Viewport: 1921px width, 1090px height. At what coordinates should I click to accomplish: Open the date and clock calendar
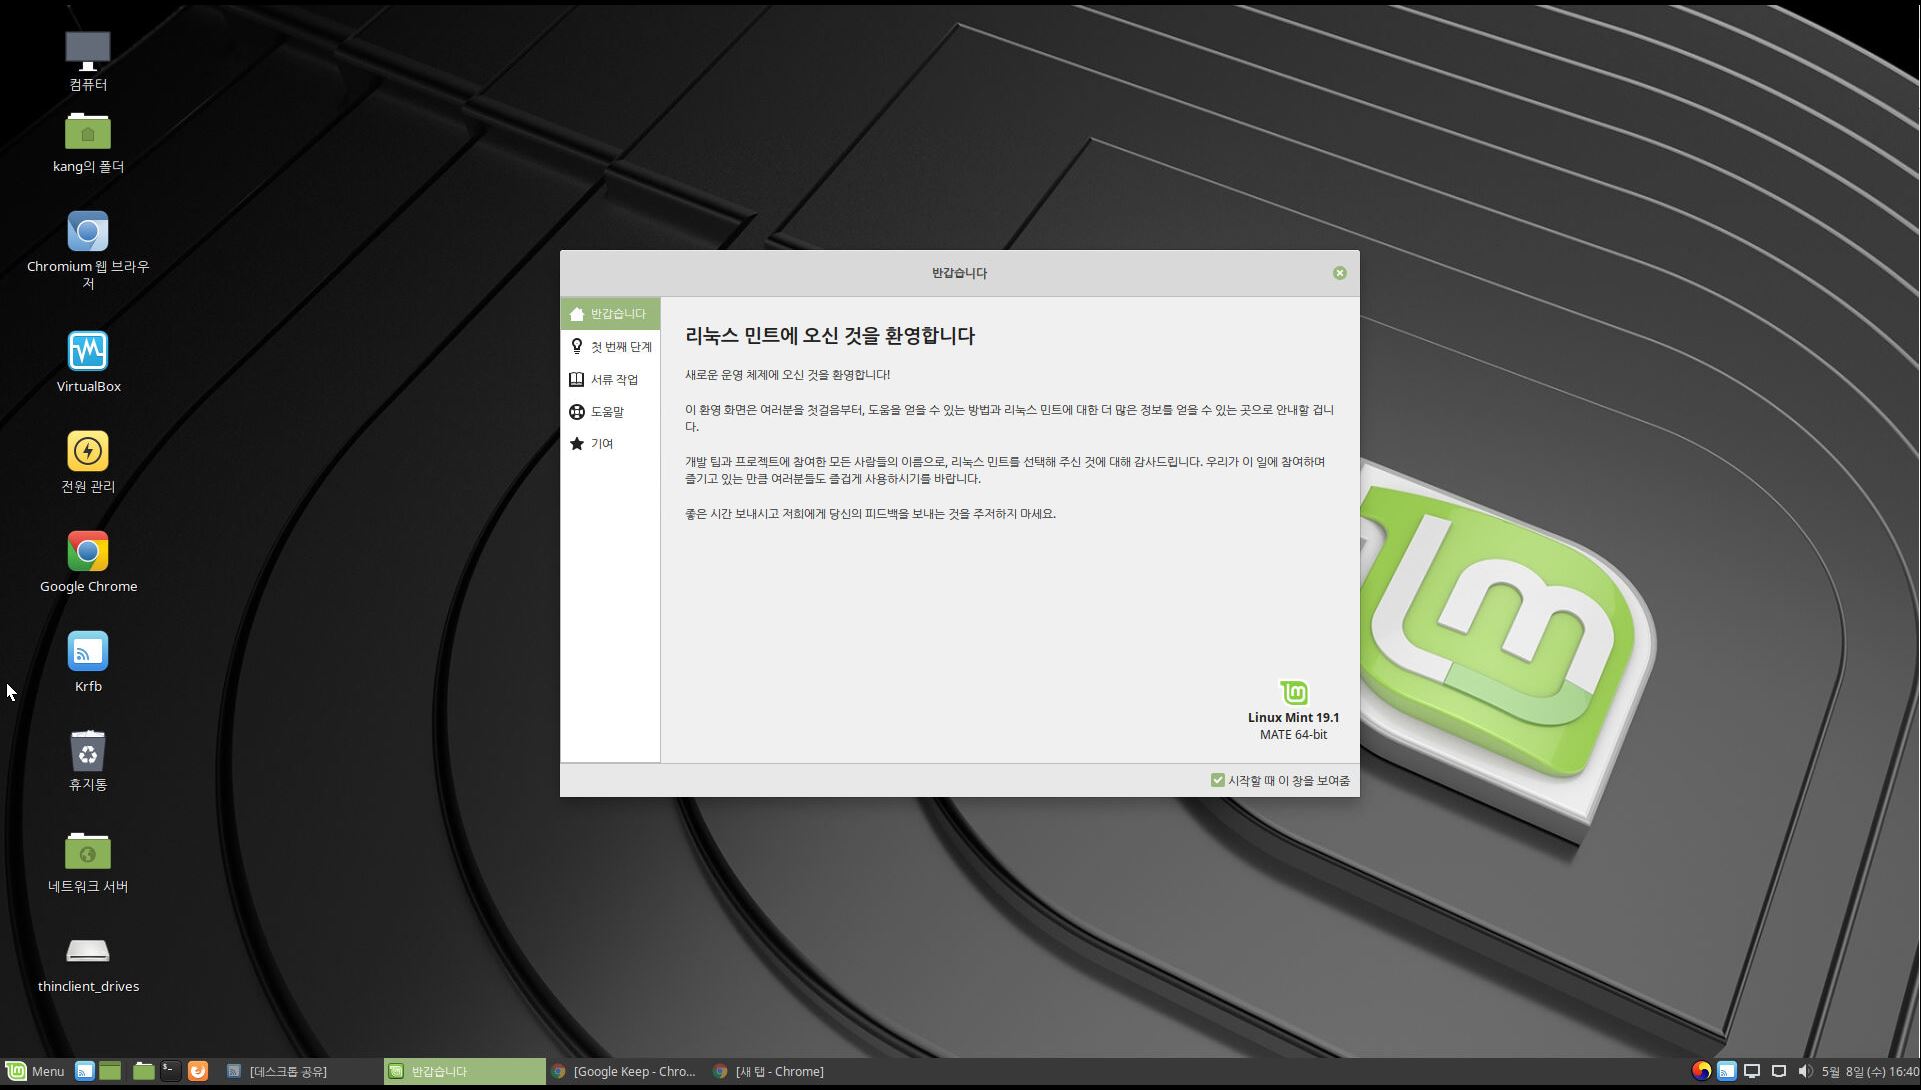tap(1869, 1071)
